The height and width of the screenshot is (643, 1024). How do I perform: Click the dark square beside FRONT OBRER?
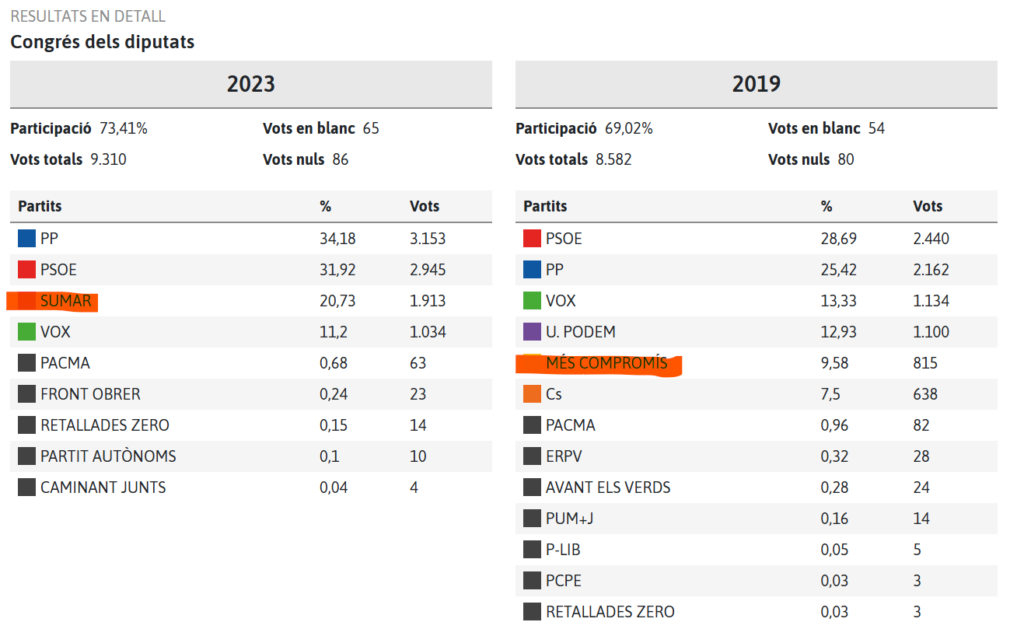27,394
